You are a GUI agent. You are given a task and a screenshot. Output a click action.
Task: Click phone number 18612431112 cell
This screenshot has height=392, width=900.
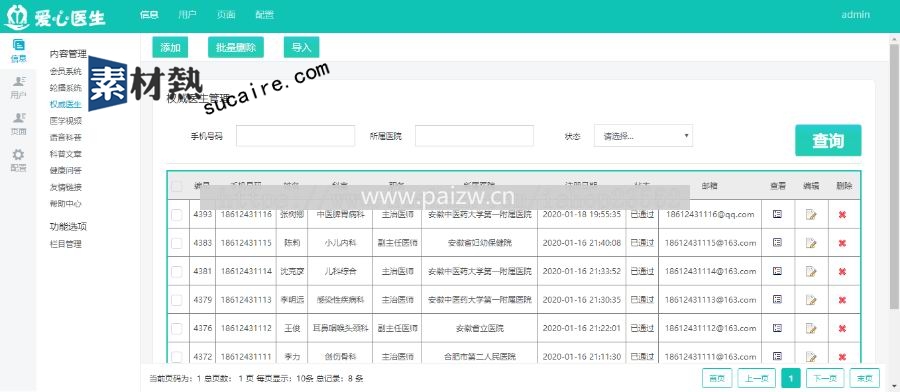tap(246, 329)
